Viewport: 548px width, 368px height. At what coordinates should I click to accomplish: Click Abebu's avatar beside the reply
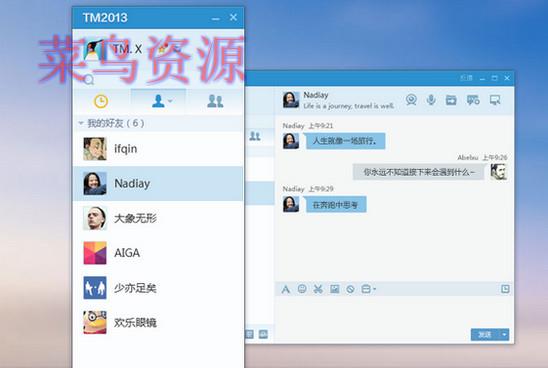pos(499,172)
